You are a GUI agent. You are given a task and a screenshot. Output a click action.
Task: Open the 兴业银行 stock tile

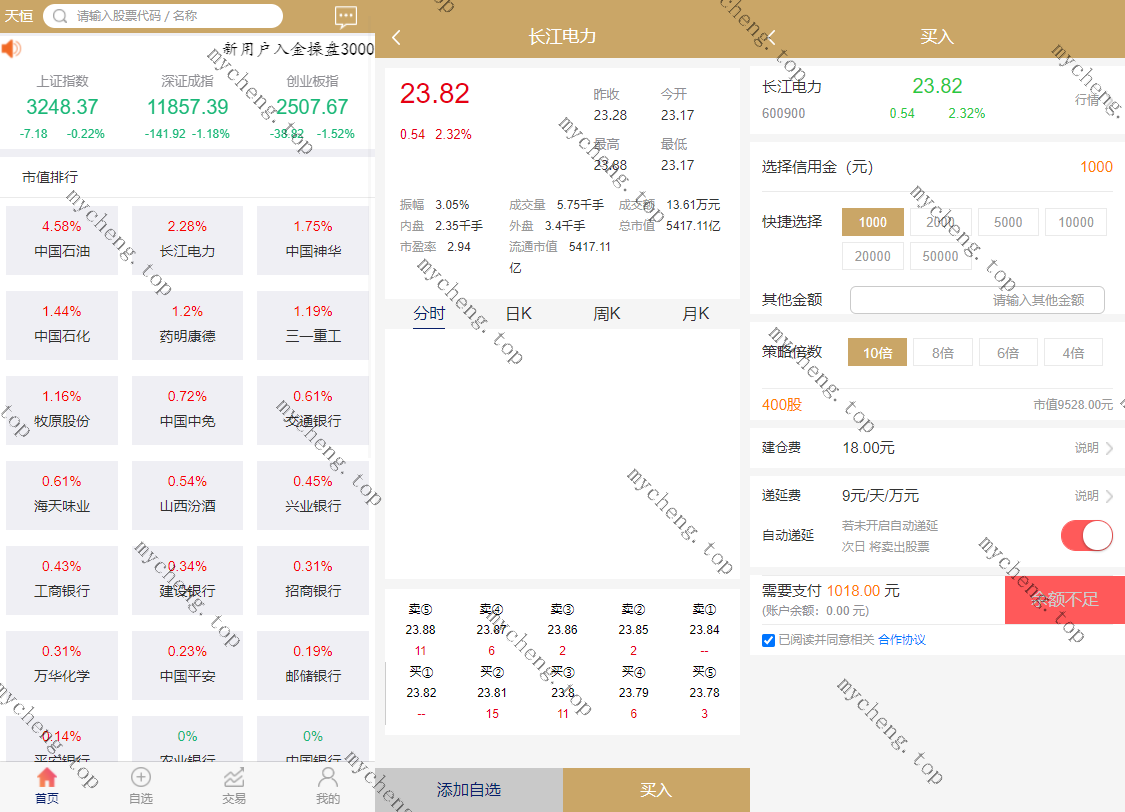pos(313,496)
